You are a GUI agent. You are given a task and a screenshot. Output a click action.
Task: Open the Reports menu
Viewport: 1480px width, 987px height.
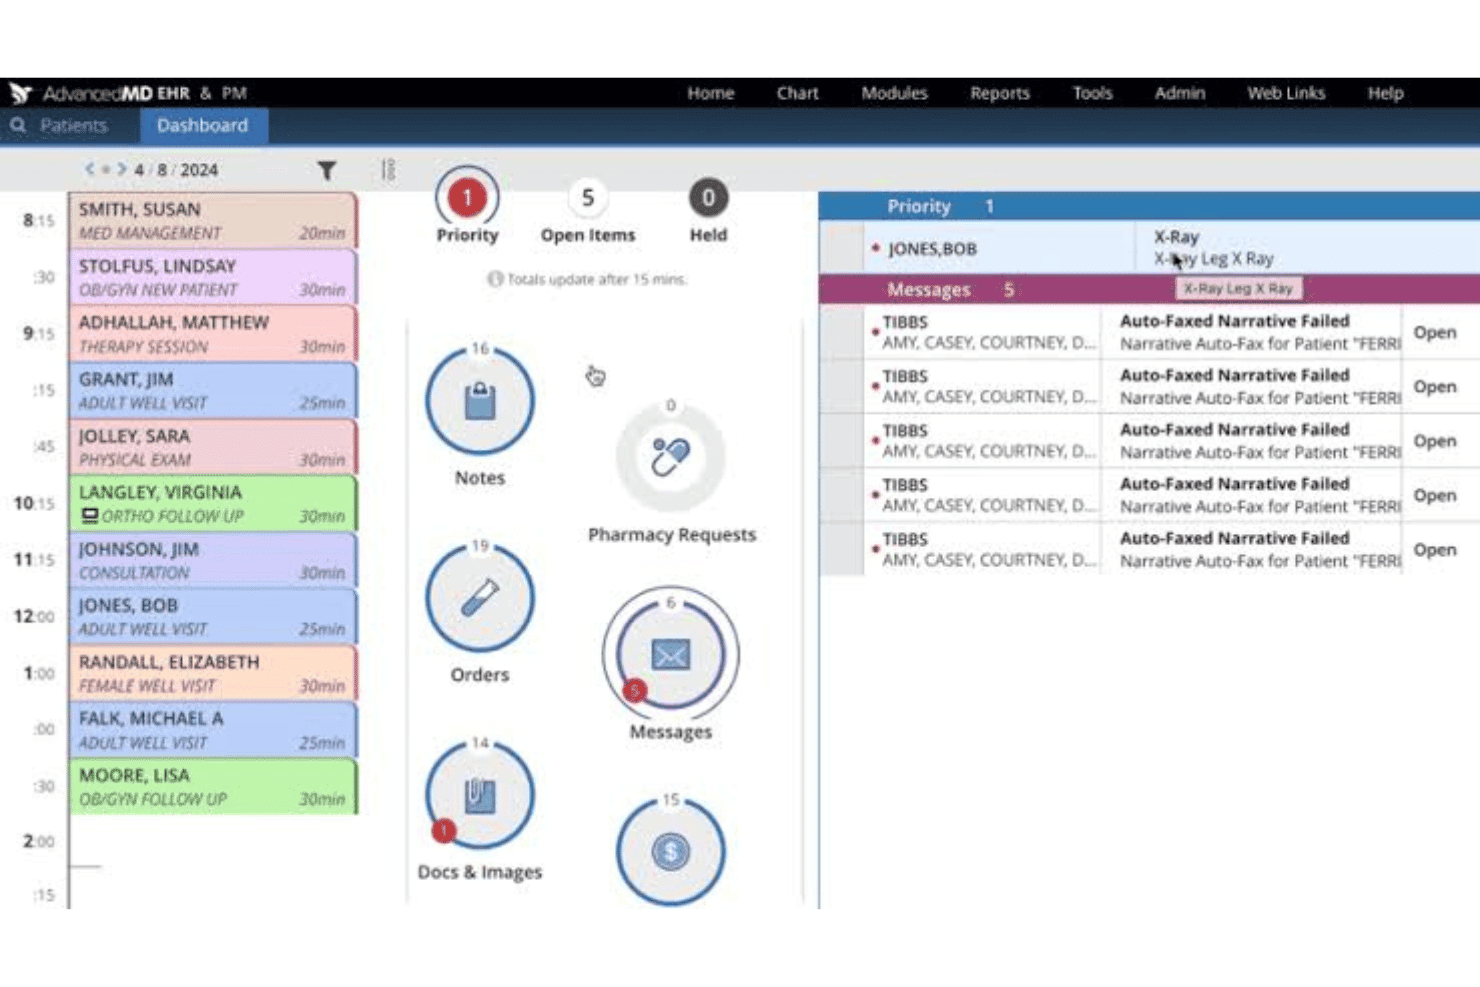(x=1000, y=93)
